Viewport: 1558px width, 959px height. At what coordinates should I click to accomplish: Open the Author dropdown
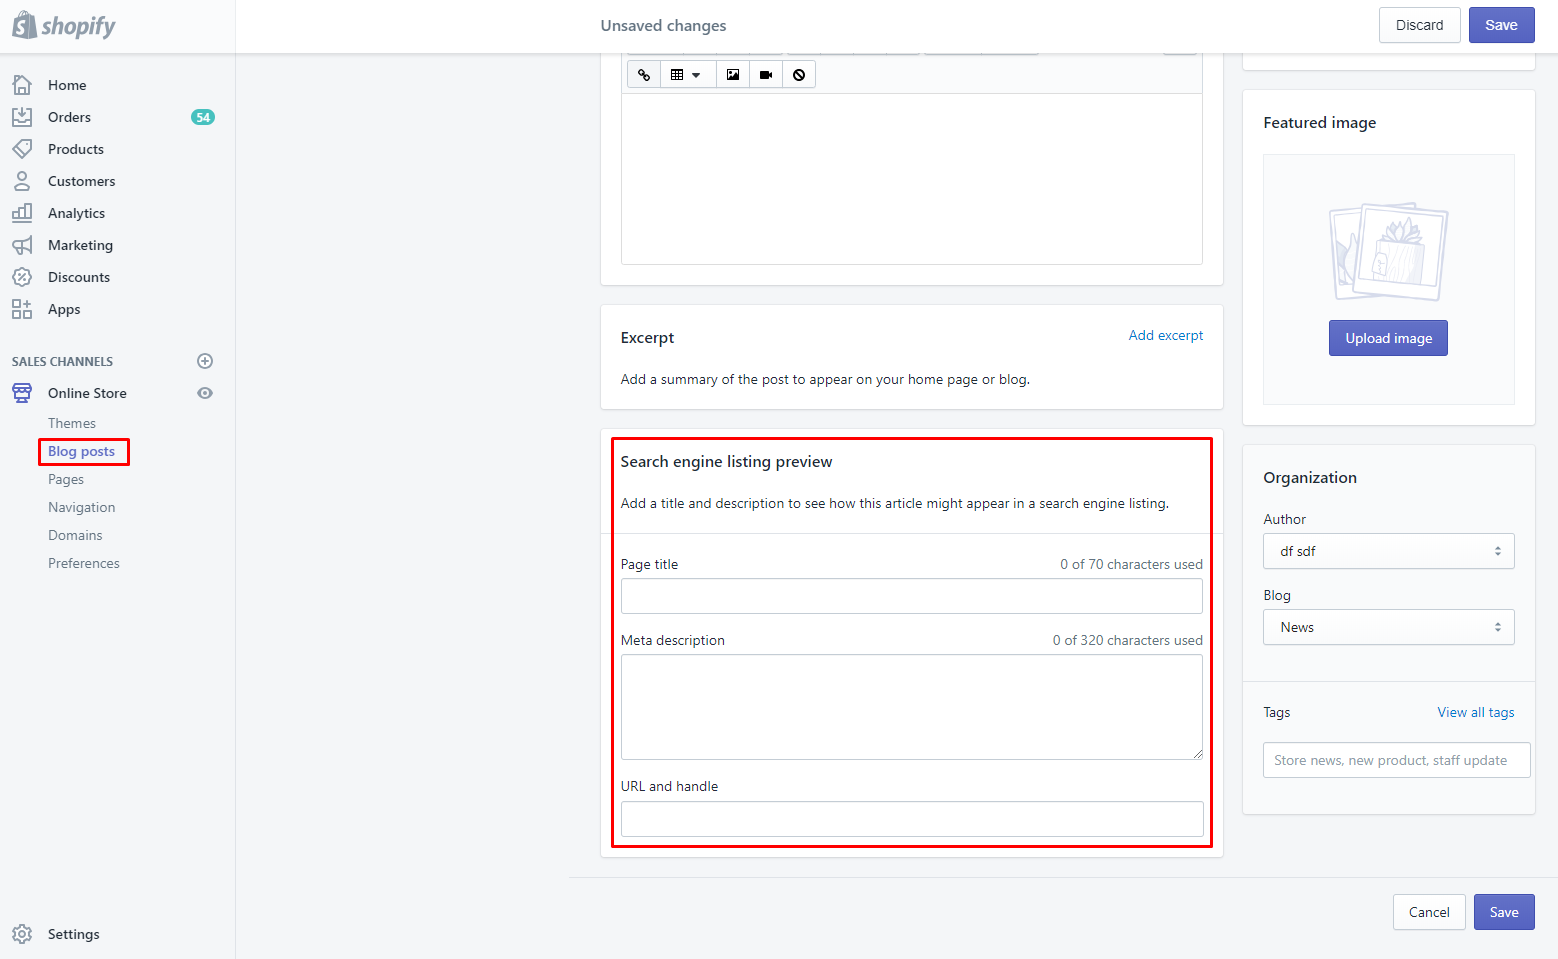tap(1389, 551)
